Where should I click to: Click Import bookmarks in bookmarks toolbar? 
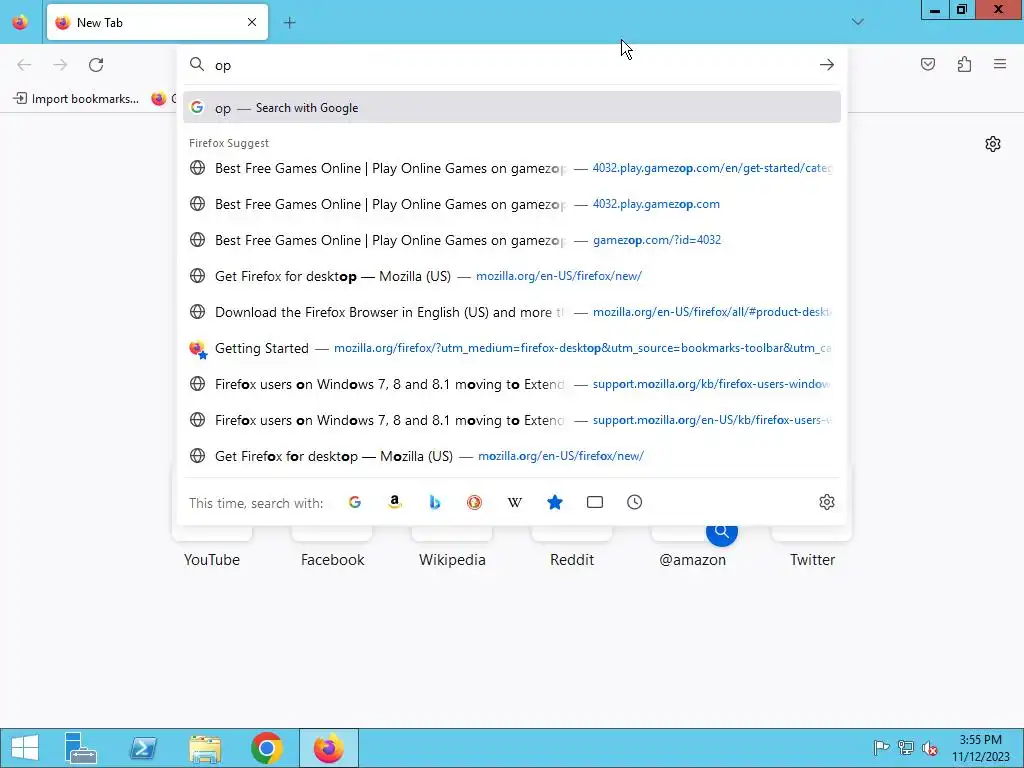76,99
